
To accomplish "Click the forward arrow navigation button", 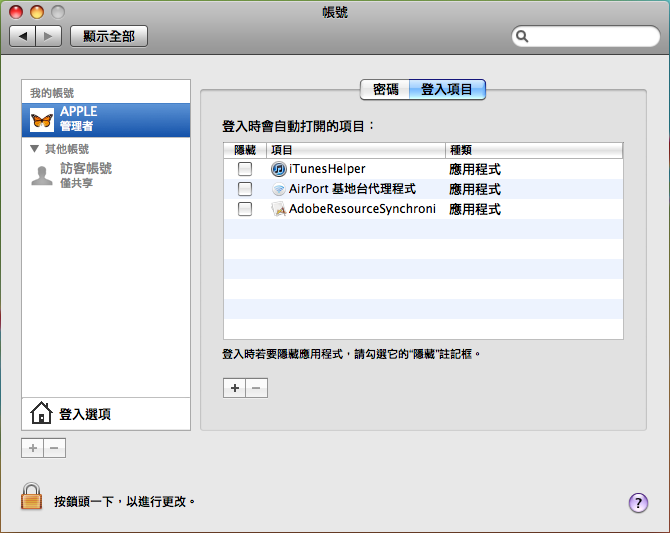I will tap(49, 36).
